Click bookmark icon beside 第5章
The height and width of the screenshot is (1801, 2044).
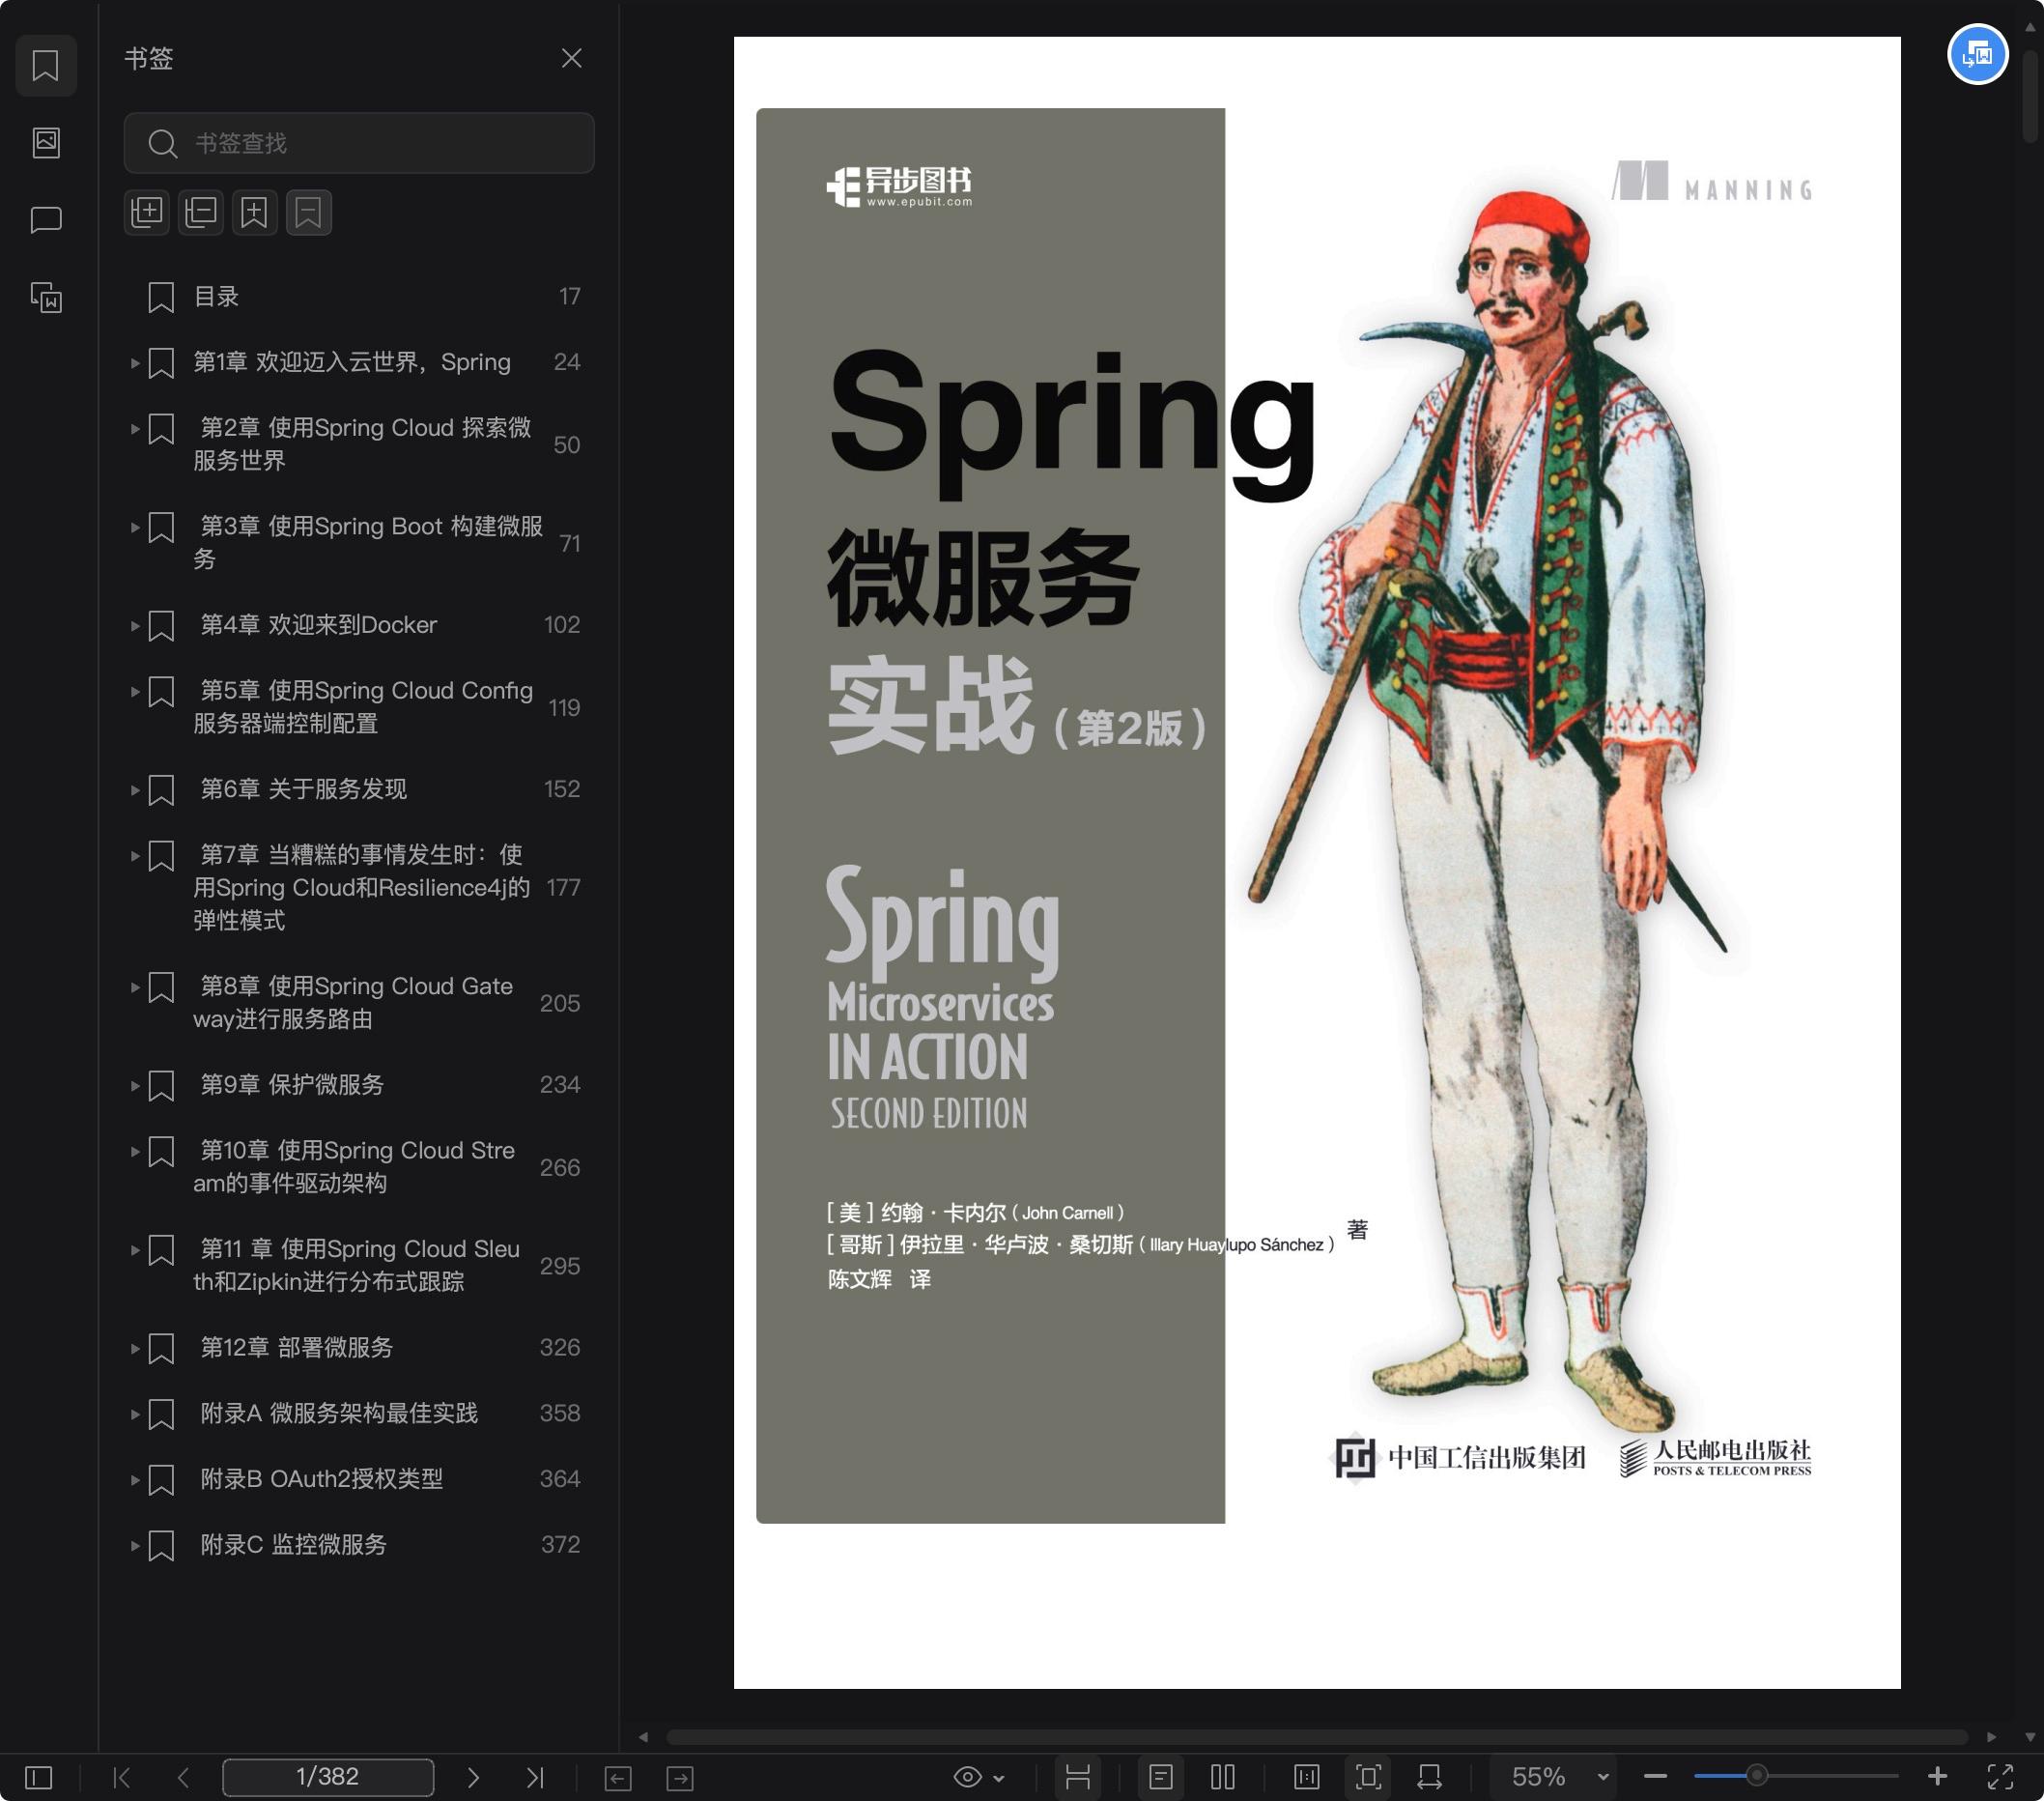point(161,692)
